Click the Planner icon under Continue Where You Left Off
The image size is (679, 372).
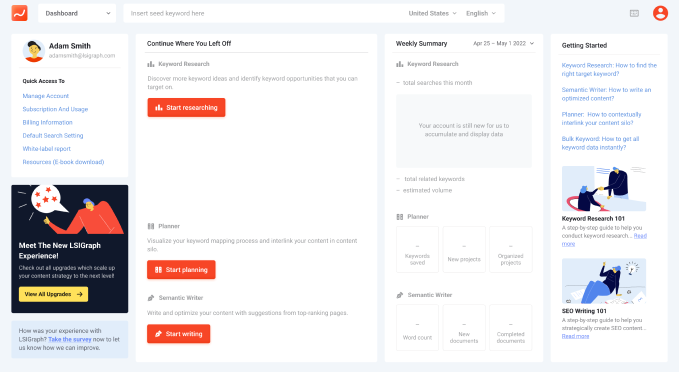click(151, 226)
